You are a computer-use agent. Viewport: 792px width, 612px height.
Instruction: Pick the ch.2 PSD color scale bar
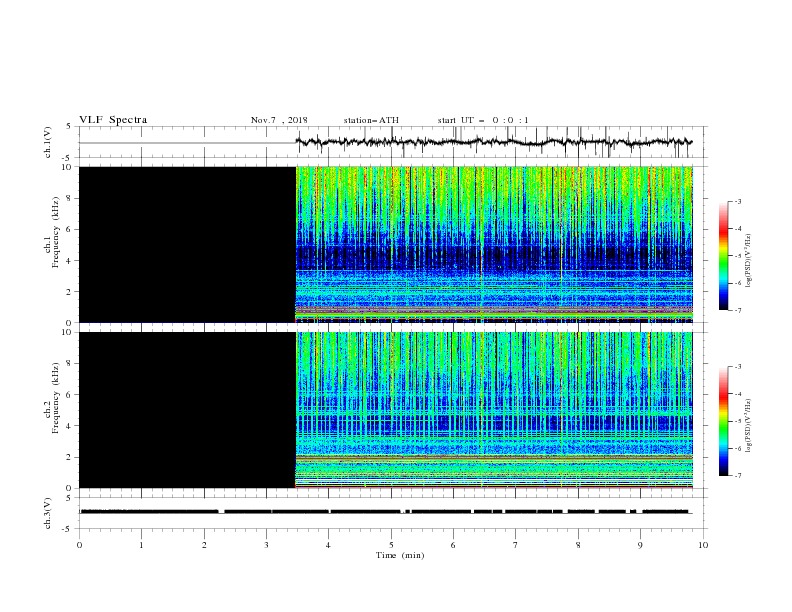pyautogui.click(x=723, y=421)
